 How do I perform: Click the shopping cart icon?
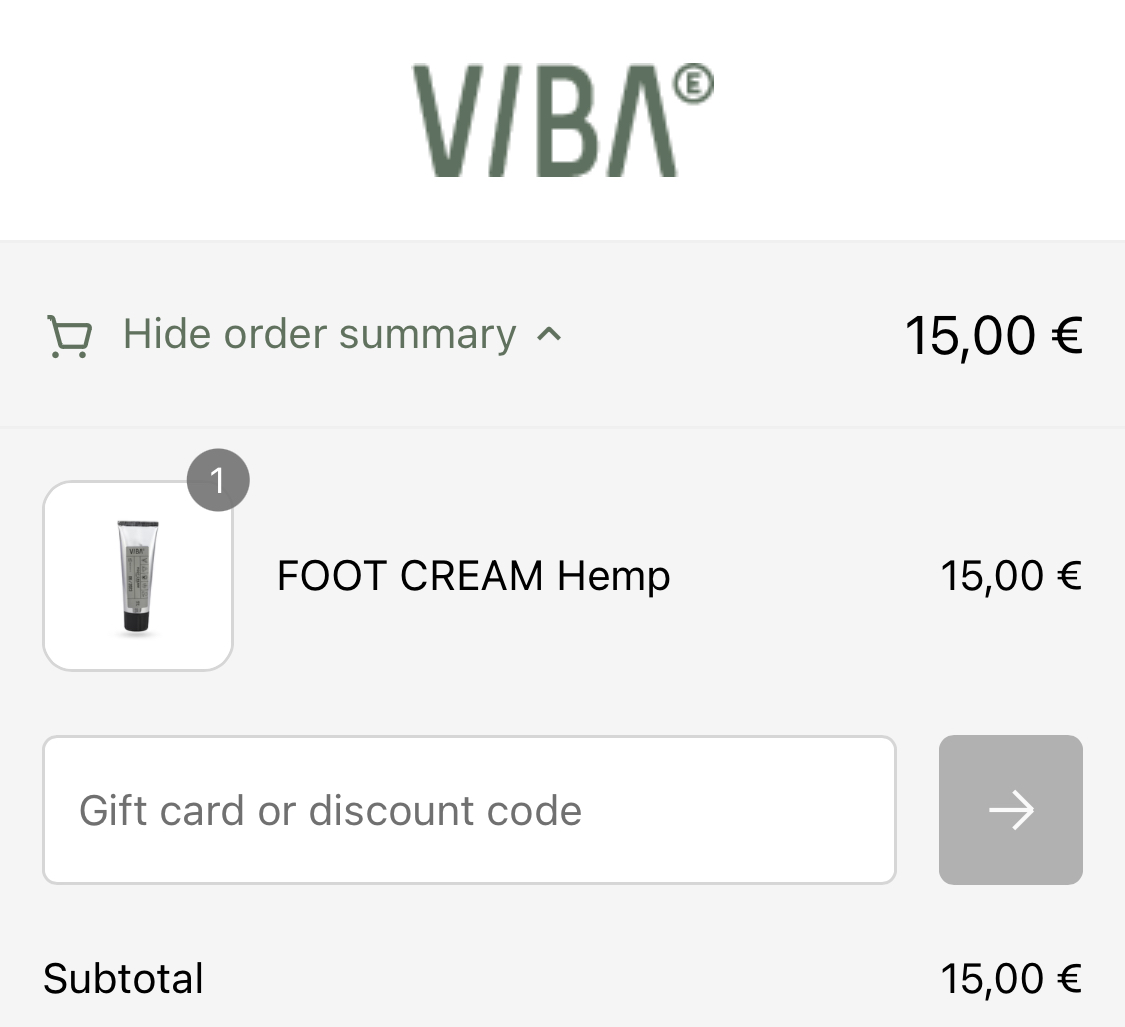click(x=70, y=336)
